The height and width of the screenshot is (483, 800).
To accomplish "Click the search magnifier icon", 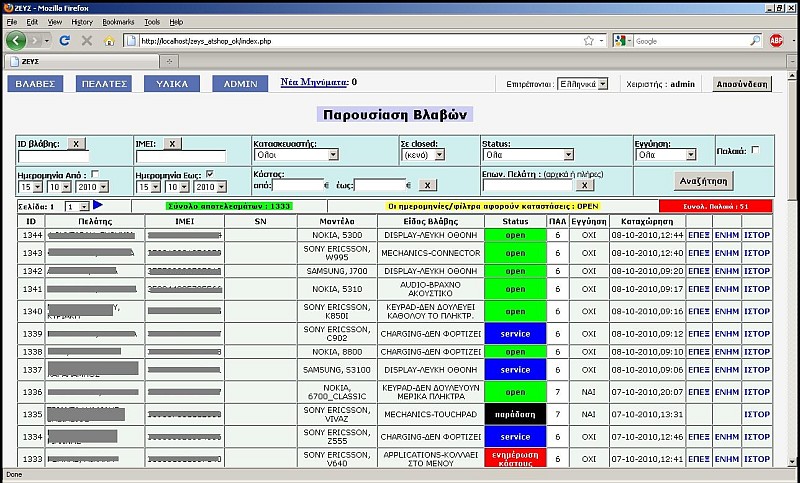I will (755, 41).
